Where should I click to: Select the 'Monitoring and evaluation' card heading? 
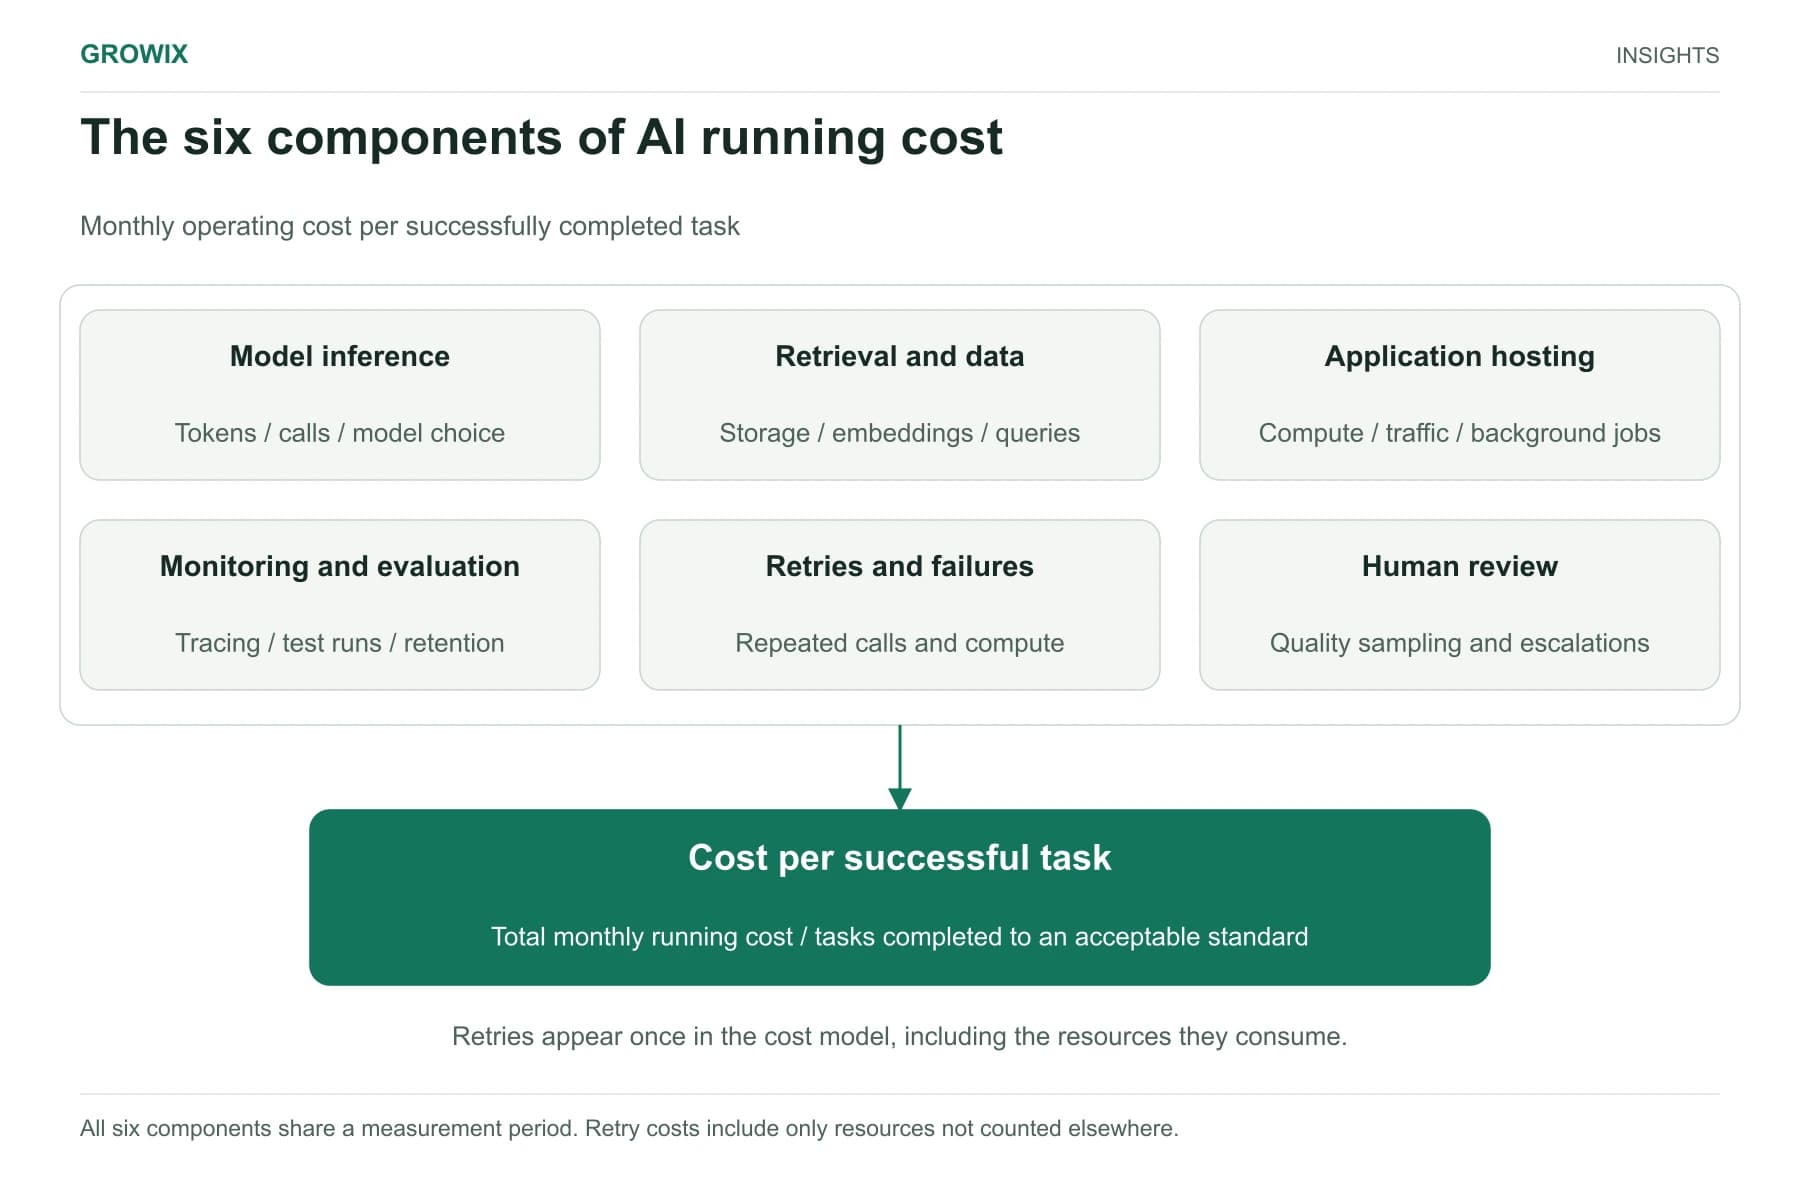pos(340,566)
